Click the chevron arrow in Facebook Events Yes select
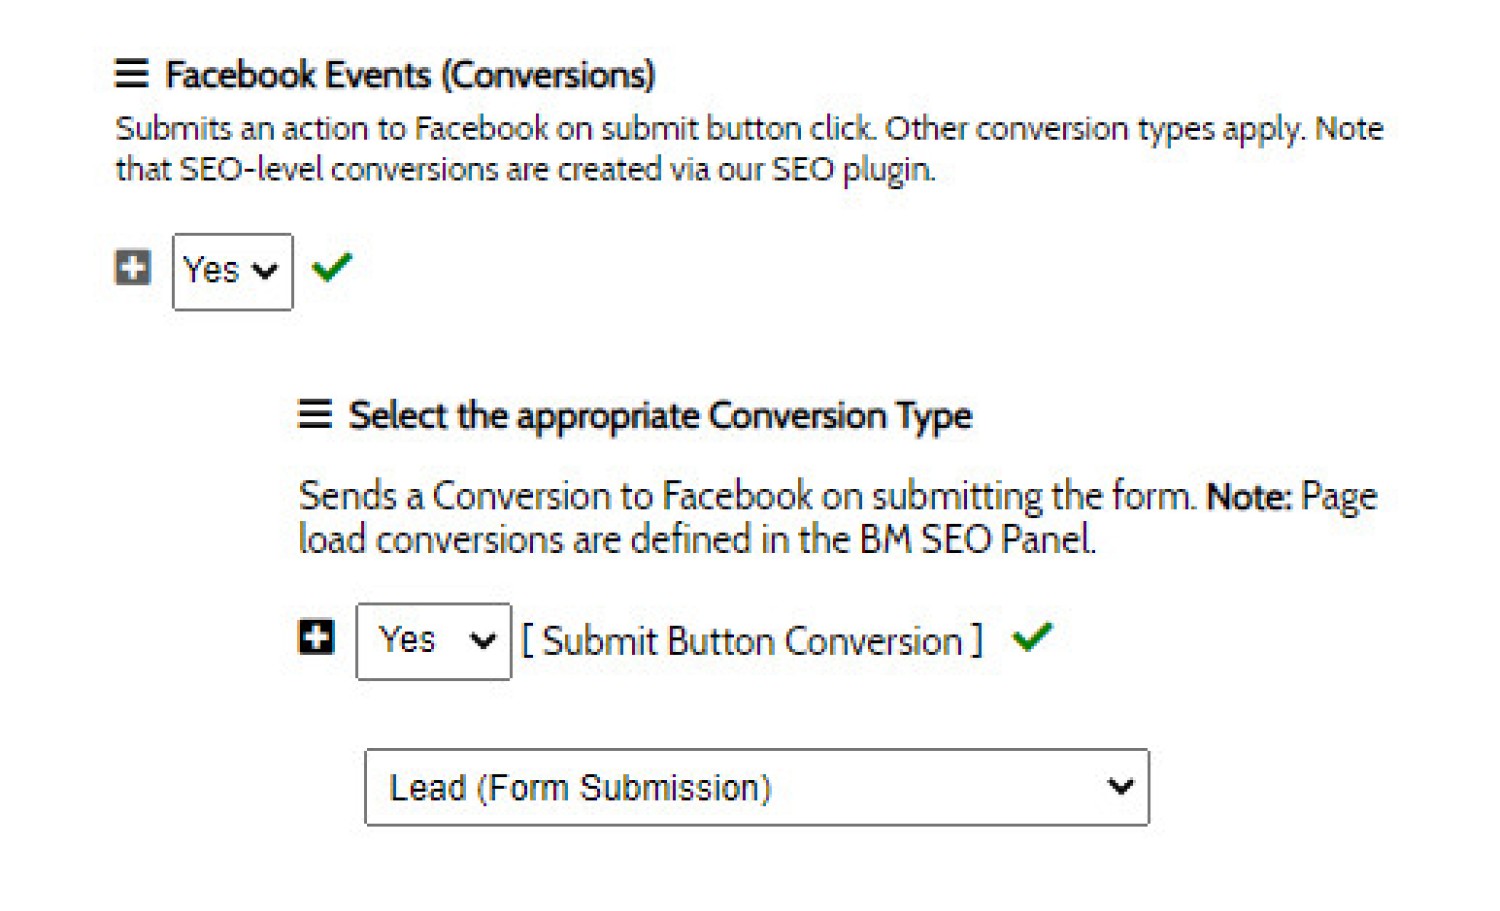Viewport: 1500px width, 911px height. pos(265,271)
